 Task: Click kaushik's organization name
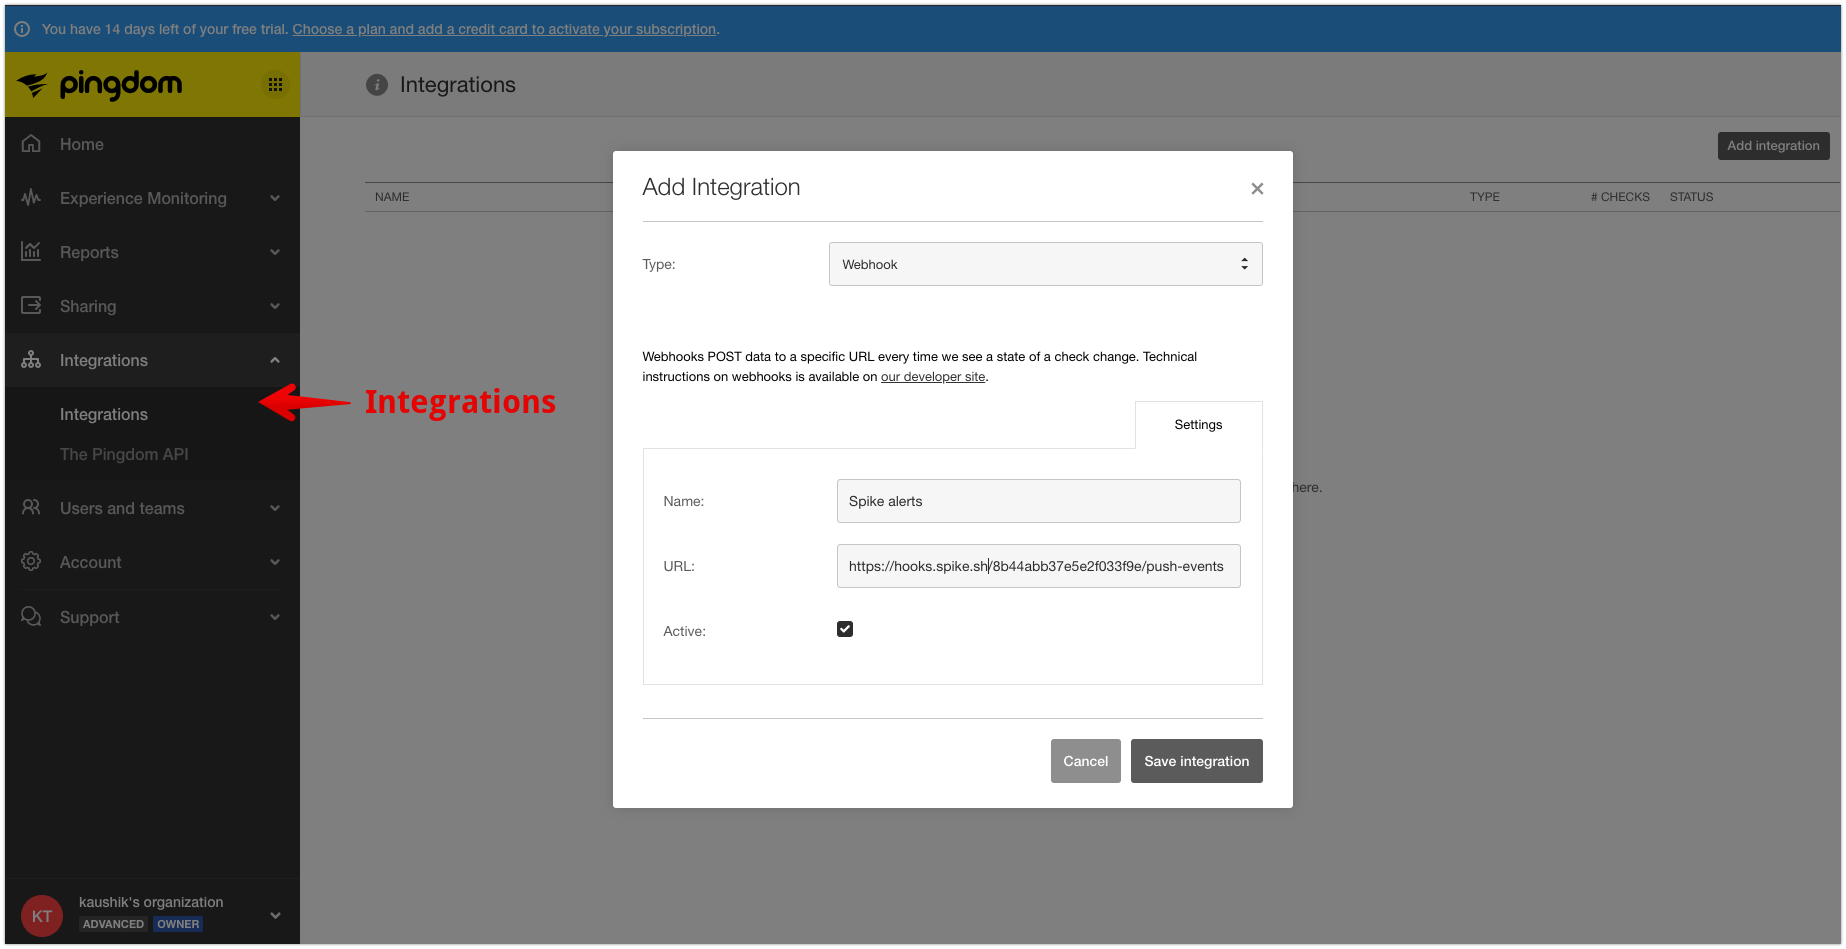coord(151,902)
